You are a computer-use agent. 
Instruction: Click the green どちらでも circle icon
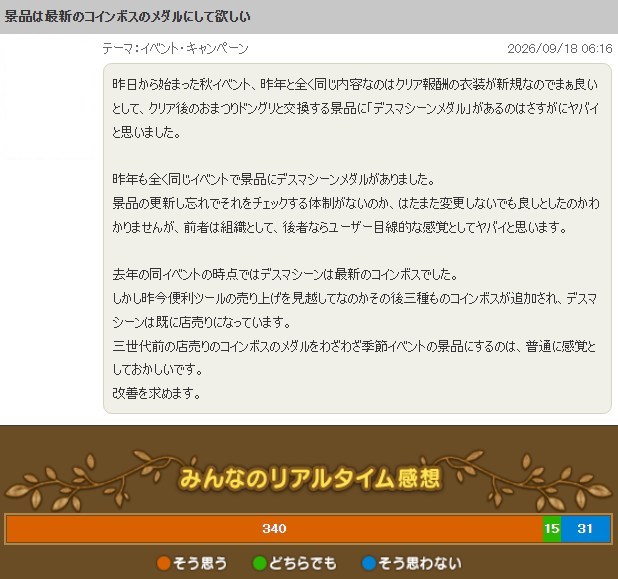(259, 563)
